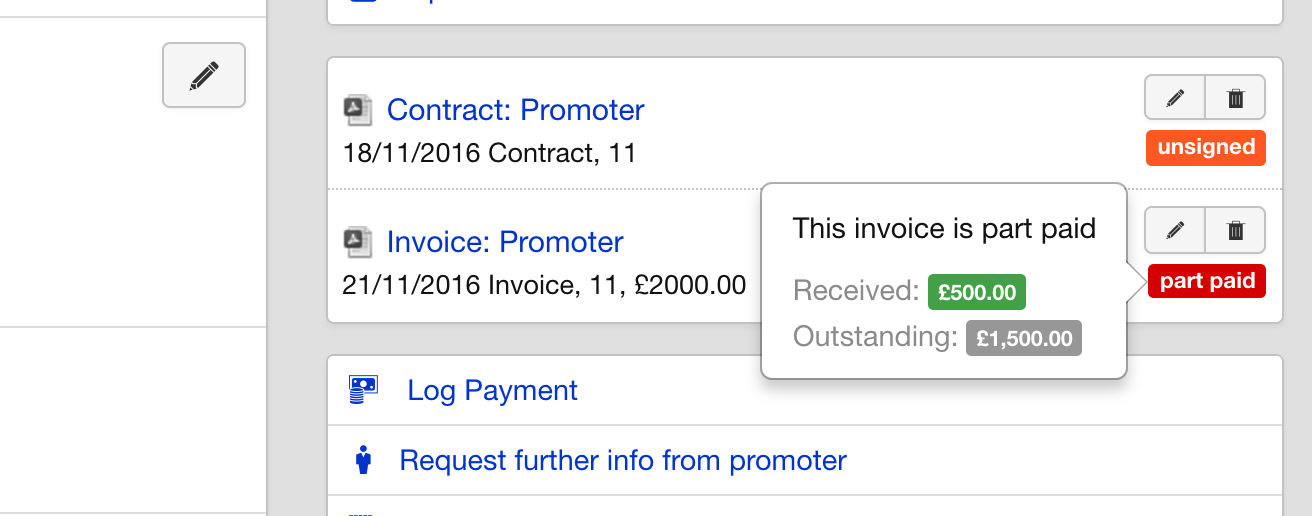This screenshot has width=1312, height=516.
Task: Edit the Promoter contract with pencil icon
Action: (1175, 98)
